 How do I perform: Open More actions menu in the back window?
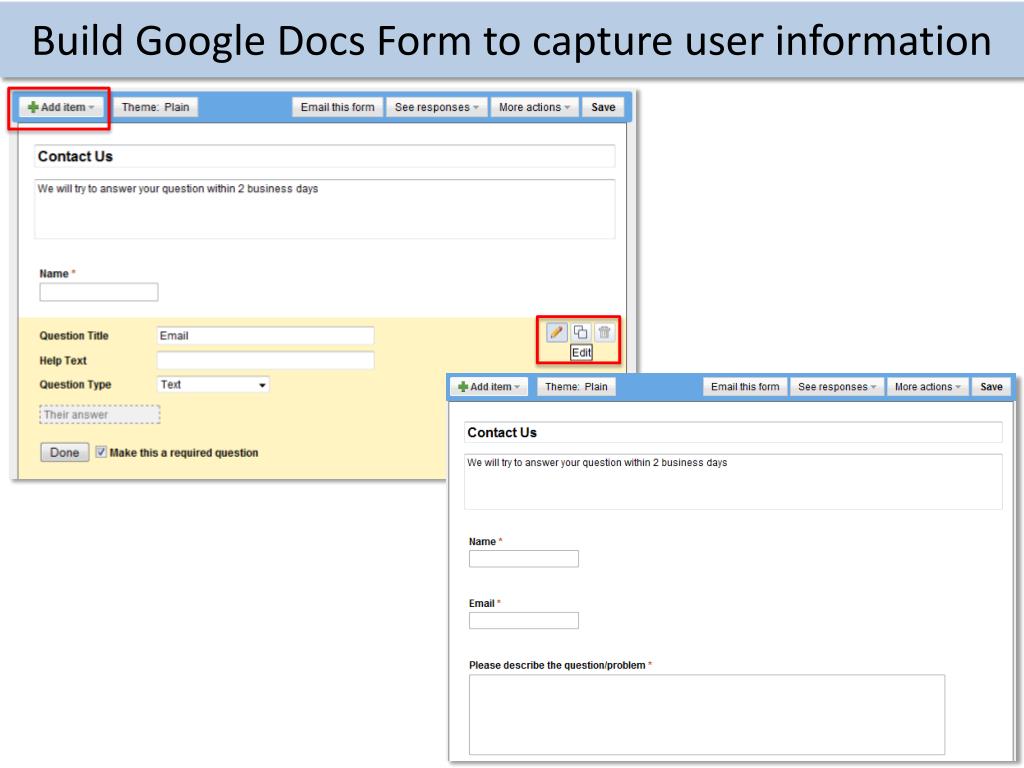(x=534, y=107)
